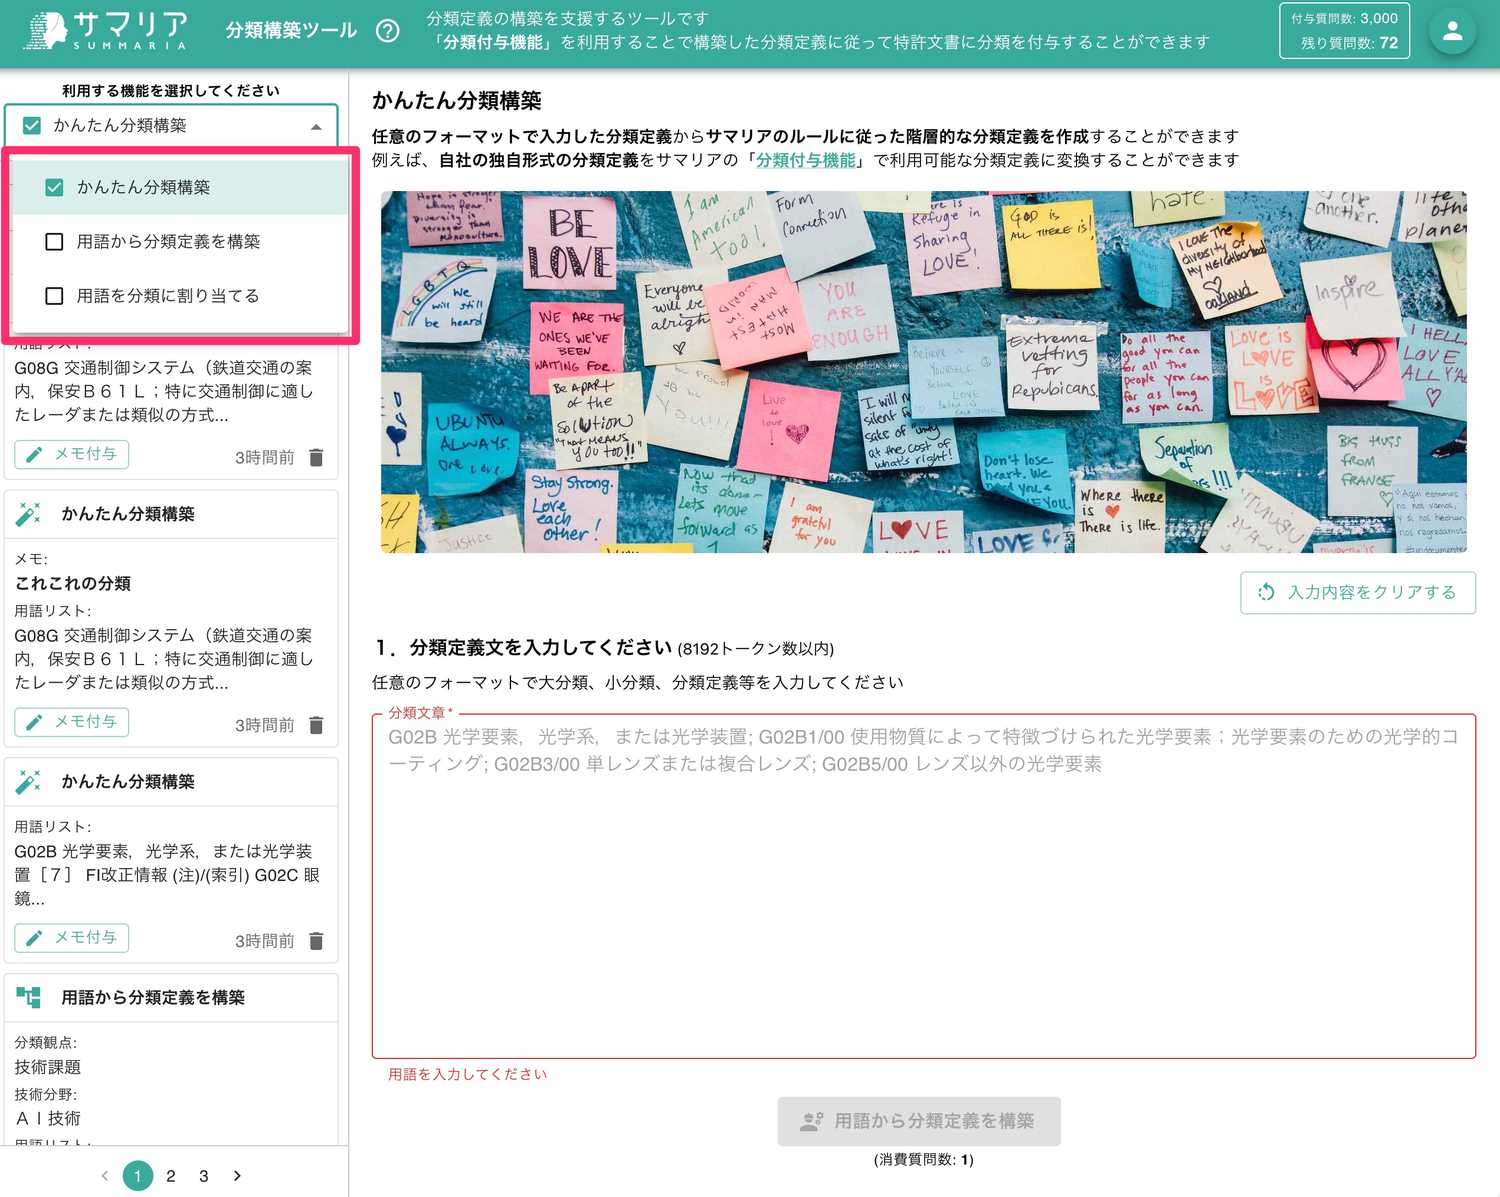Open the help question-mark icon in the header
The image size is (1500, 1197).
[389, 31]
